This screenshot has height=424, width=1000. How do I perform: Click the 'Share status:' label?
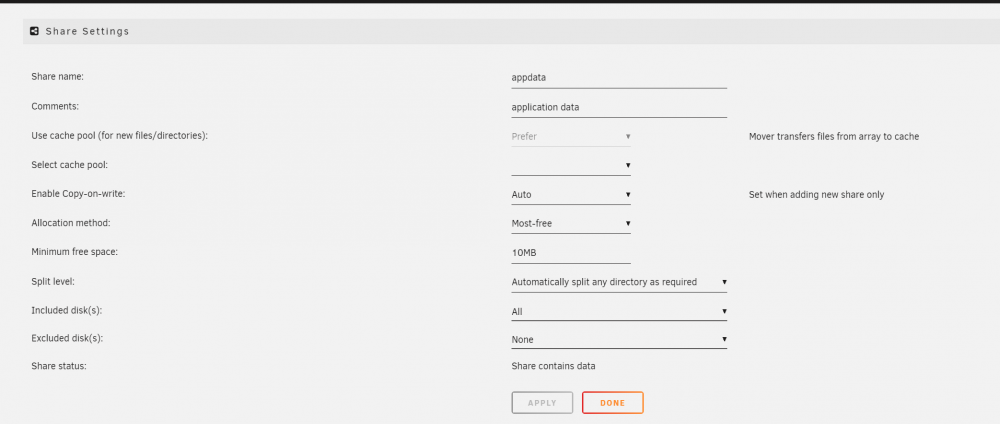click(59, 366)
